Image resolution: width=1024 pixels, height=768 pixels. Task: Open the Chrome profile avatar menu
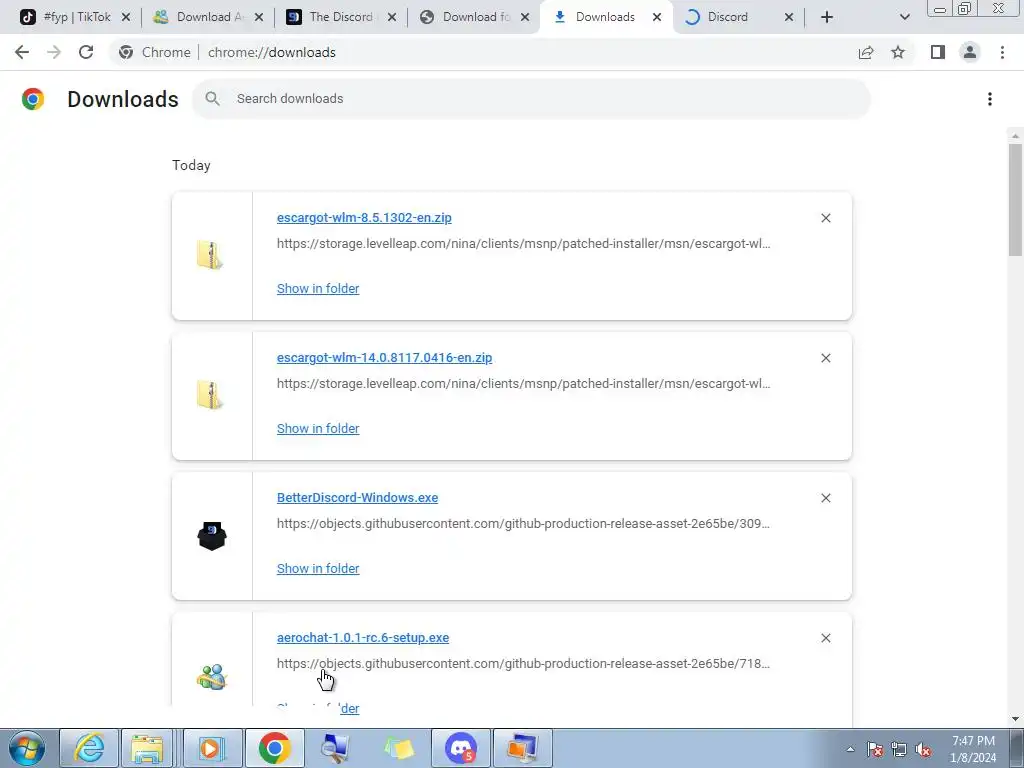click(970, 52)
